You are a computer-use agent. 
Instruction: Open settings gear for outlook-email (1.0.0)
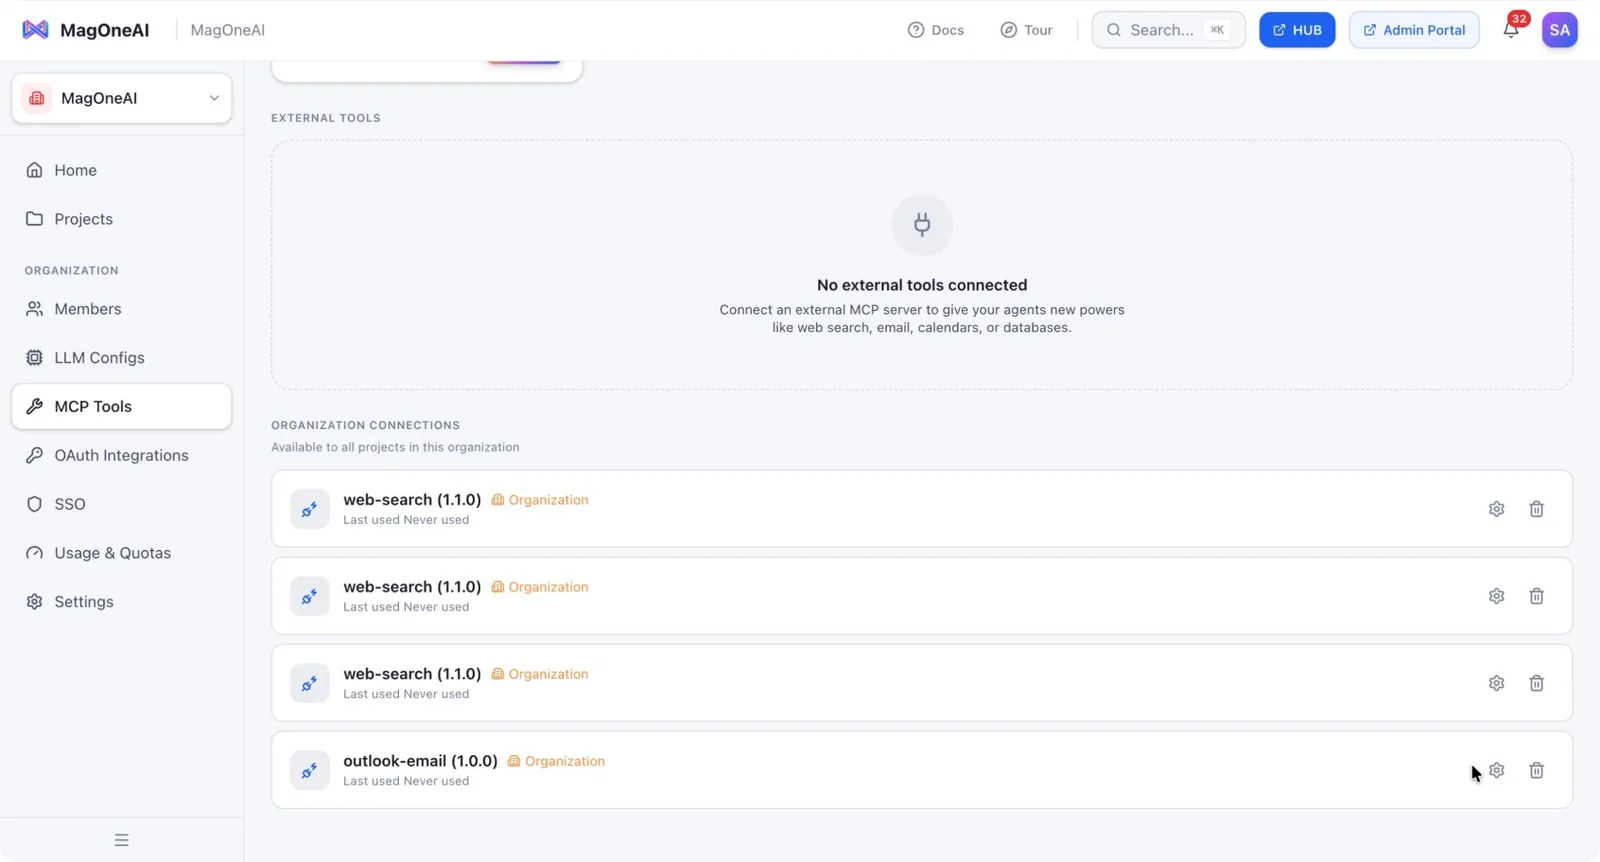(1496, 770)
